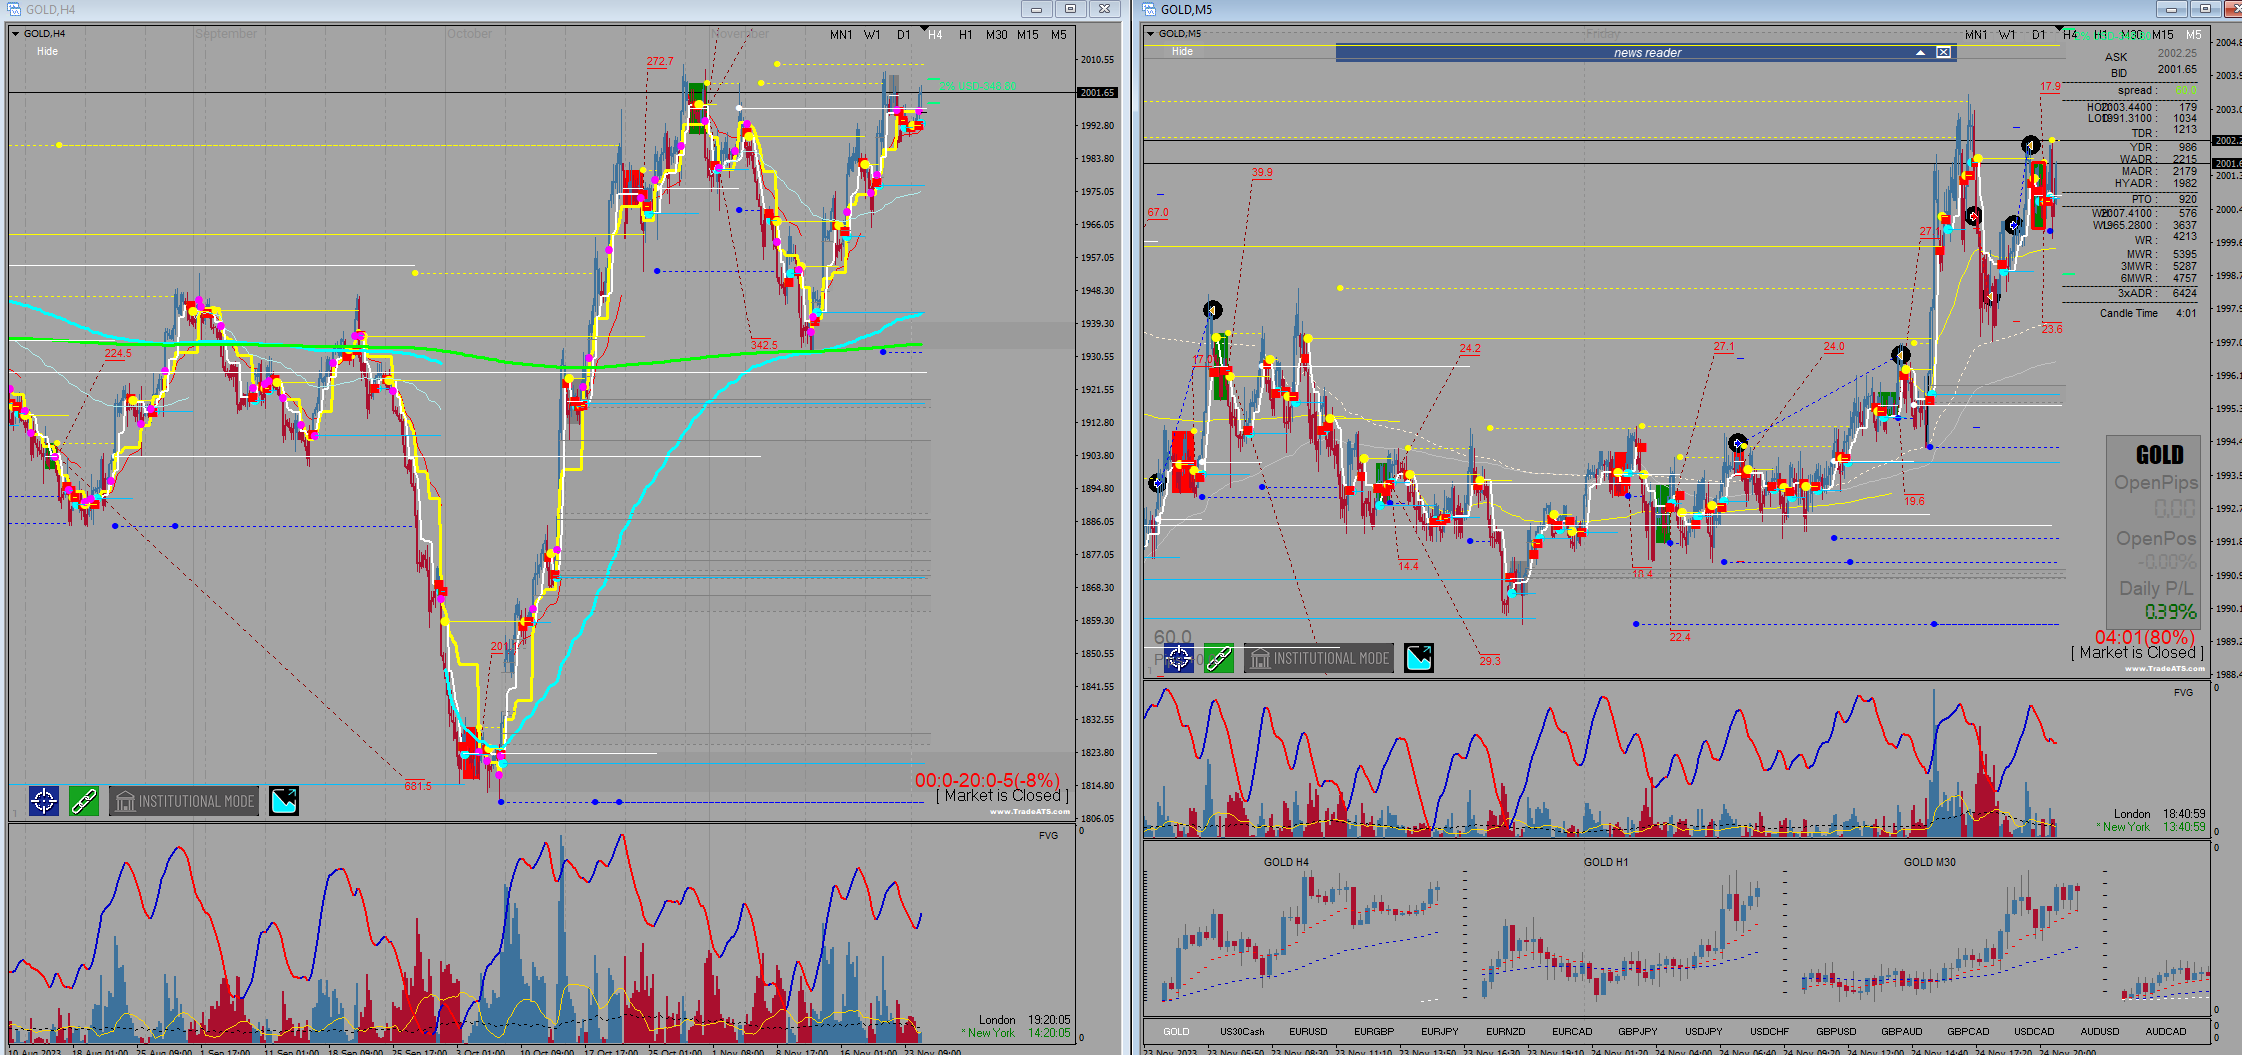
Task: Select EURUSD in the symbol bar
Action: pyautogui.click(x=1308, y=1032)
